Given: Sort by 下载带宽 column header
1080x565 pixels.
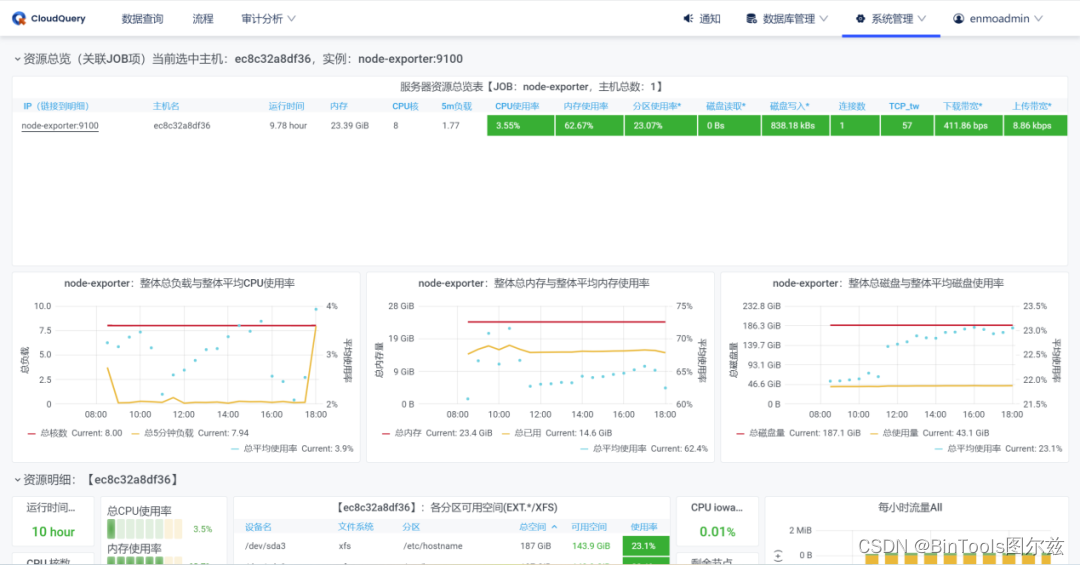Looking at the screenshot, I should (963, 106).
